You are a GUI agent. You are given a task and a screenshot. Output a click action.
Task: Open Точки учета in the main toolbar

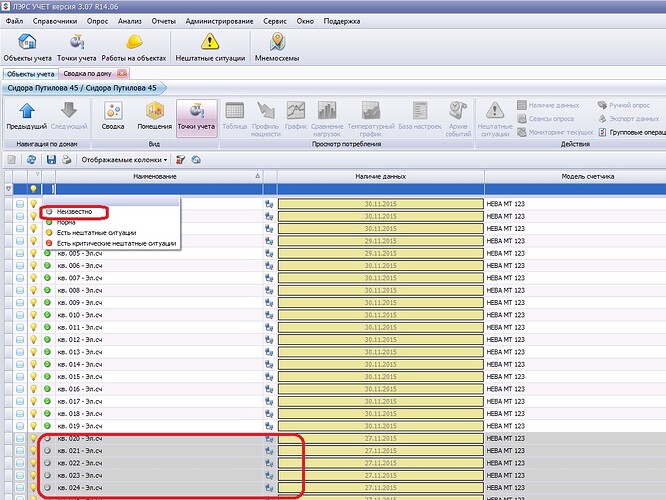click(76, 48)
